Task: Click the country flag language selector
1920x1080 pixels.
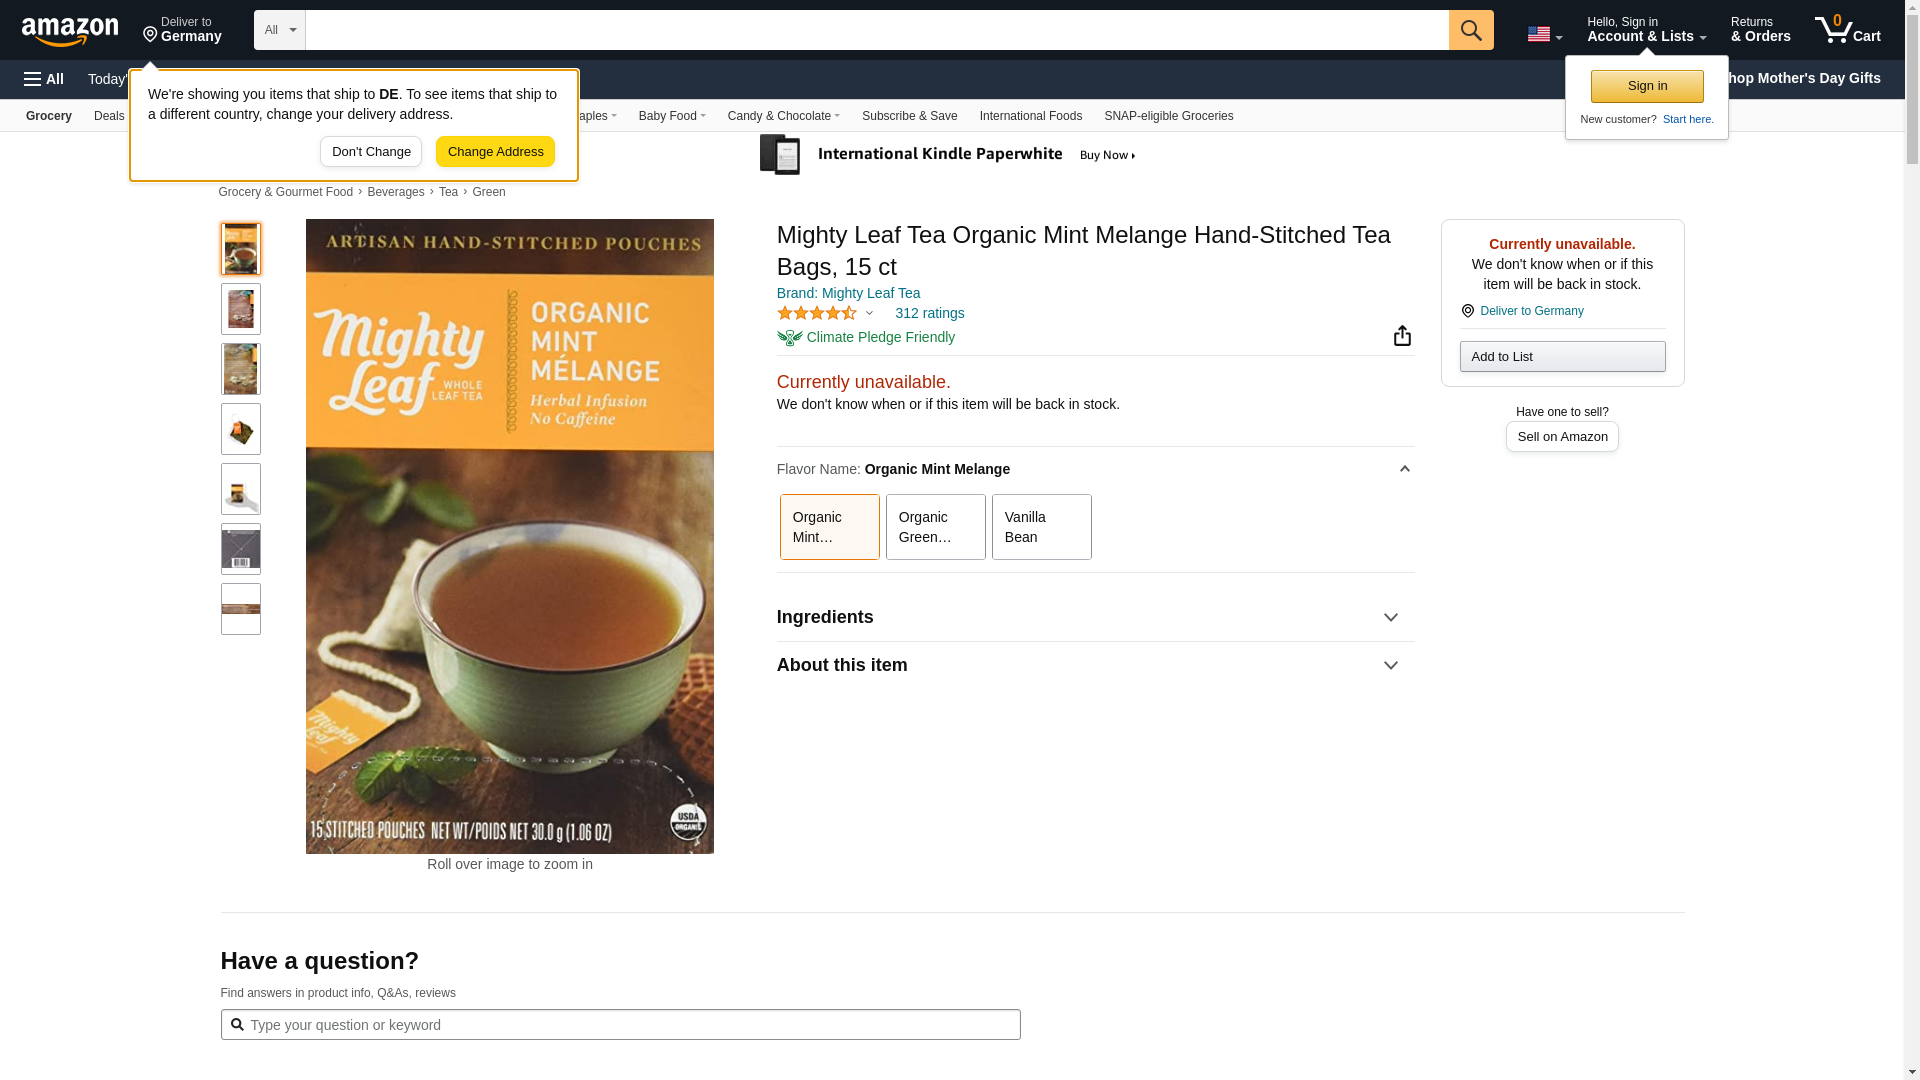Action: [1544, 34]
